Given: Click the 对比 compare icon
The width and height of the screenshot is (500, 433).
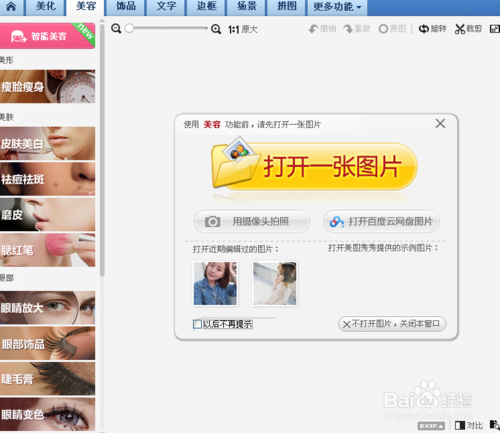Looking at the screenshot, I should 469,425.
